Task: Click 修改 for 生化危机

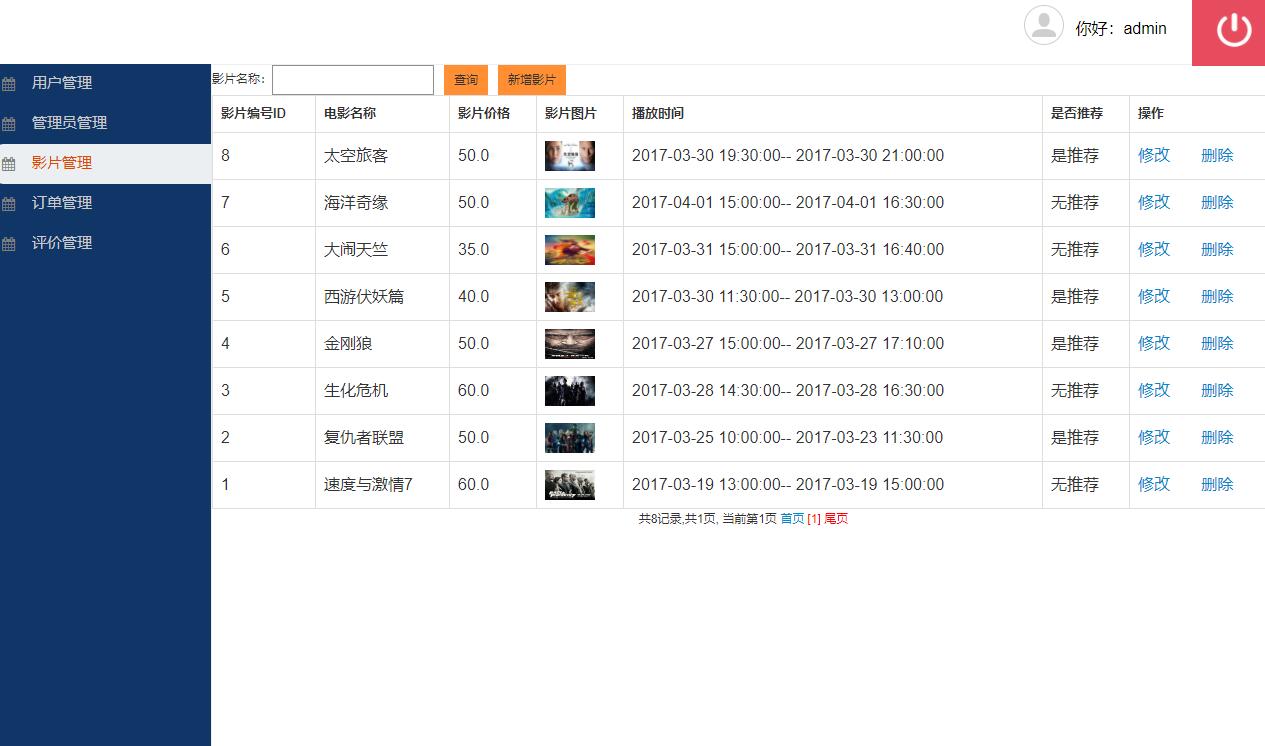Action: click(1154, 390)
